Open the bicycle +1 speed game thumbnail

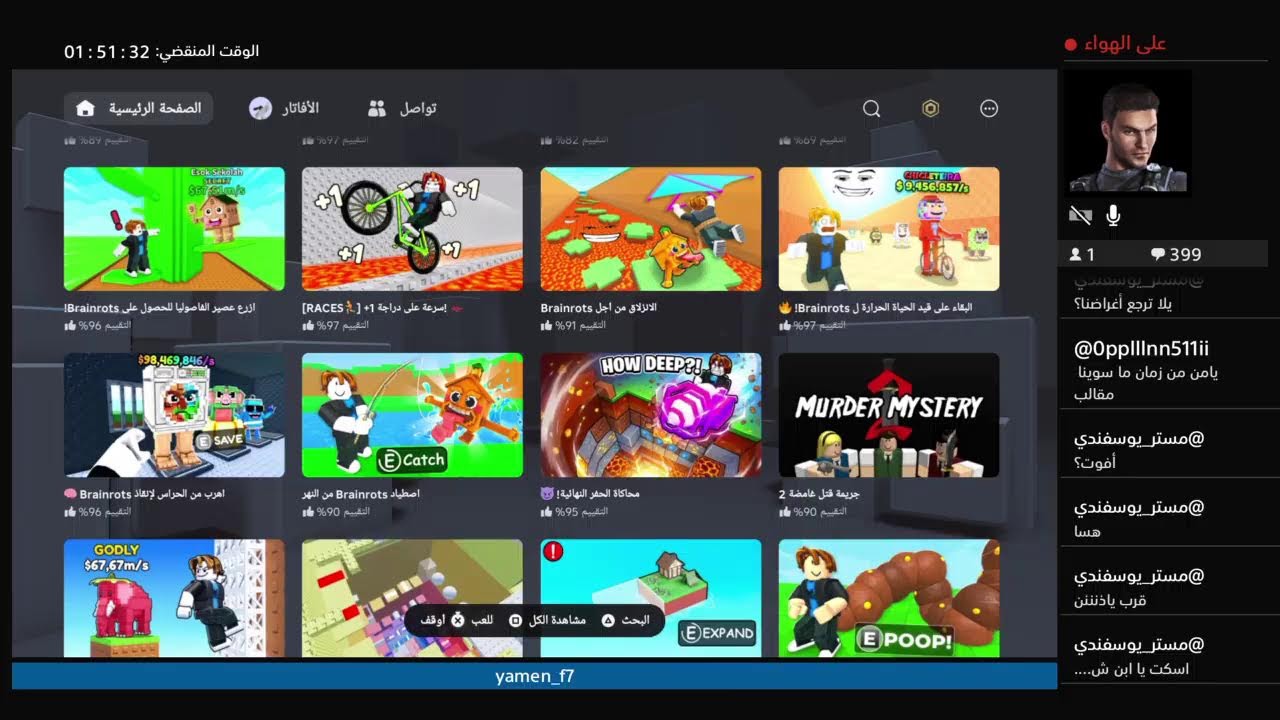(412, 229)
